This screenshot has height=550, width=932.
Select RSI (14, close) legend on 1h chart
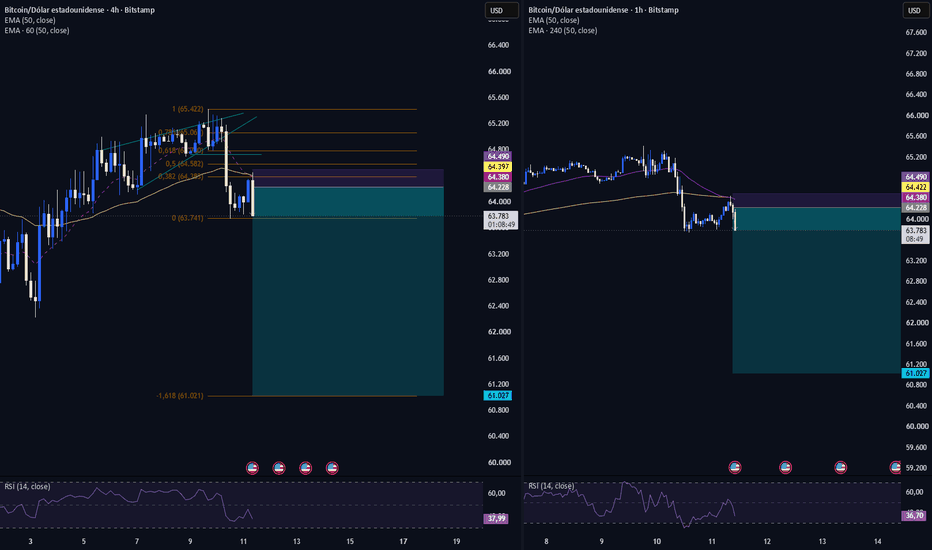point(551,486)
